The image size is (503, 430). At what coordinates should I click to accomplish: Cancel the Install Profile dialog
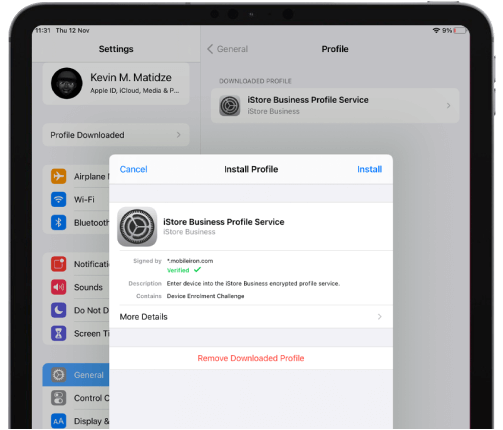133,169
